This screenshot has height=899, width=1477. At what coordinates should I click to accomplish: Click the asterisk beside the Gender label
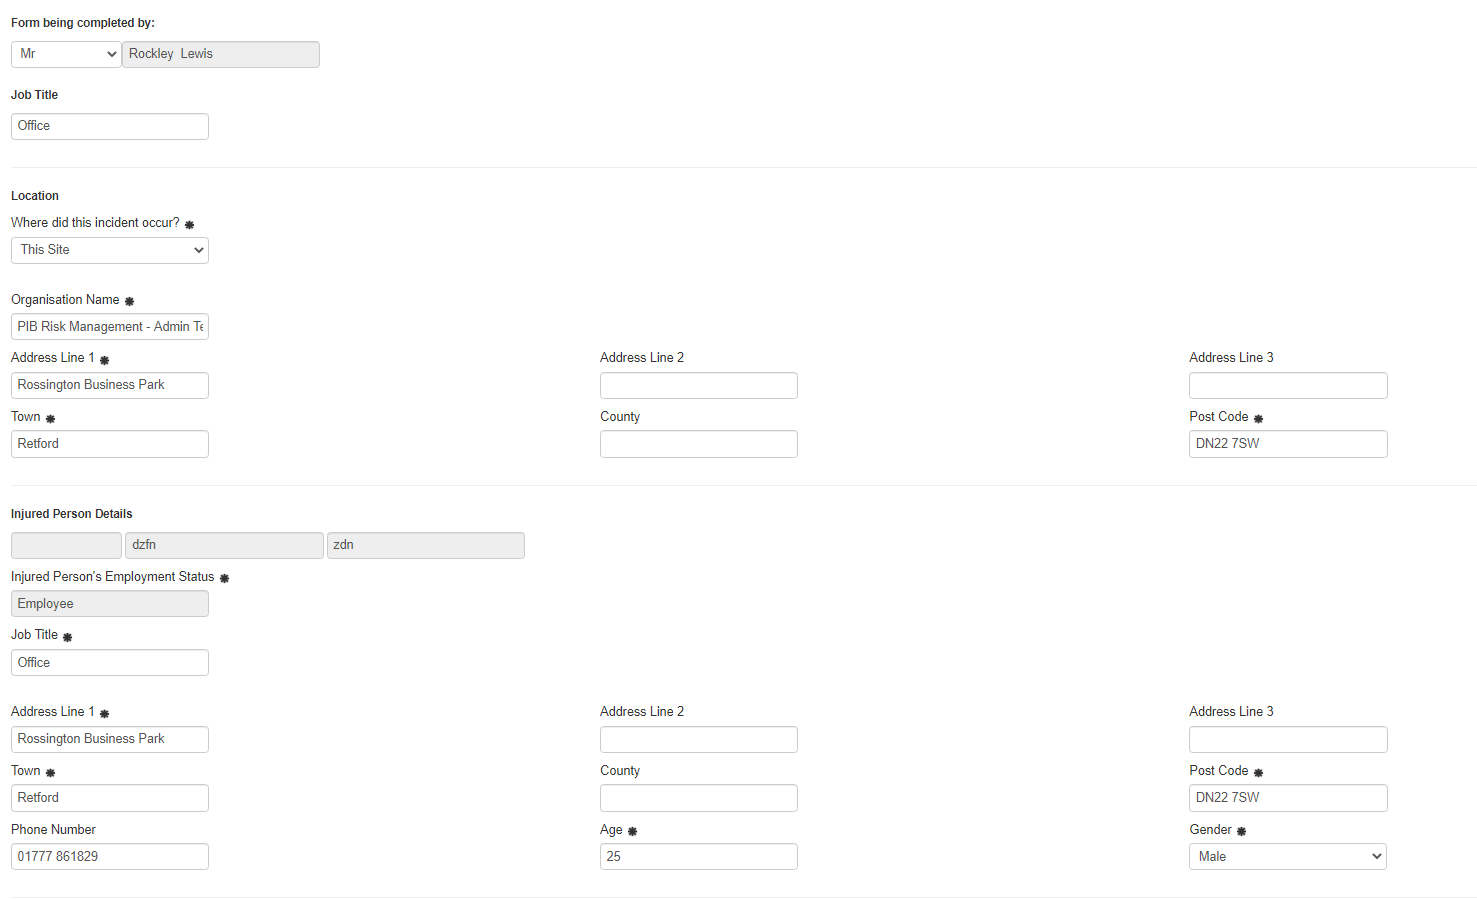[x=1241, y=830]
